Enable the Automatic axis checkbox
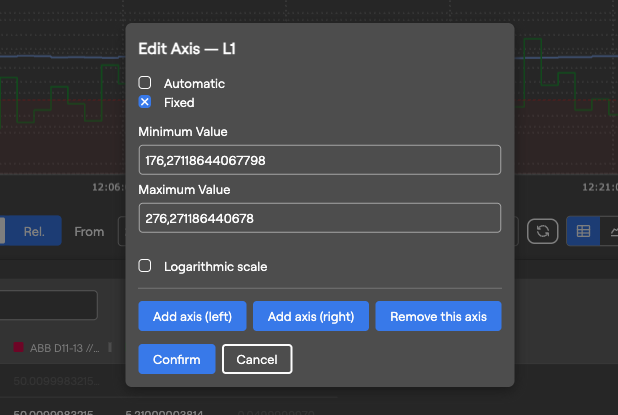Image resolution: width=618 pixels, height=415 pixels. [145, 83]
